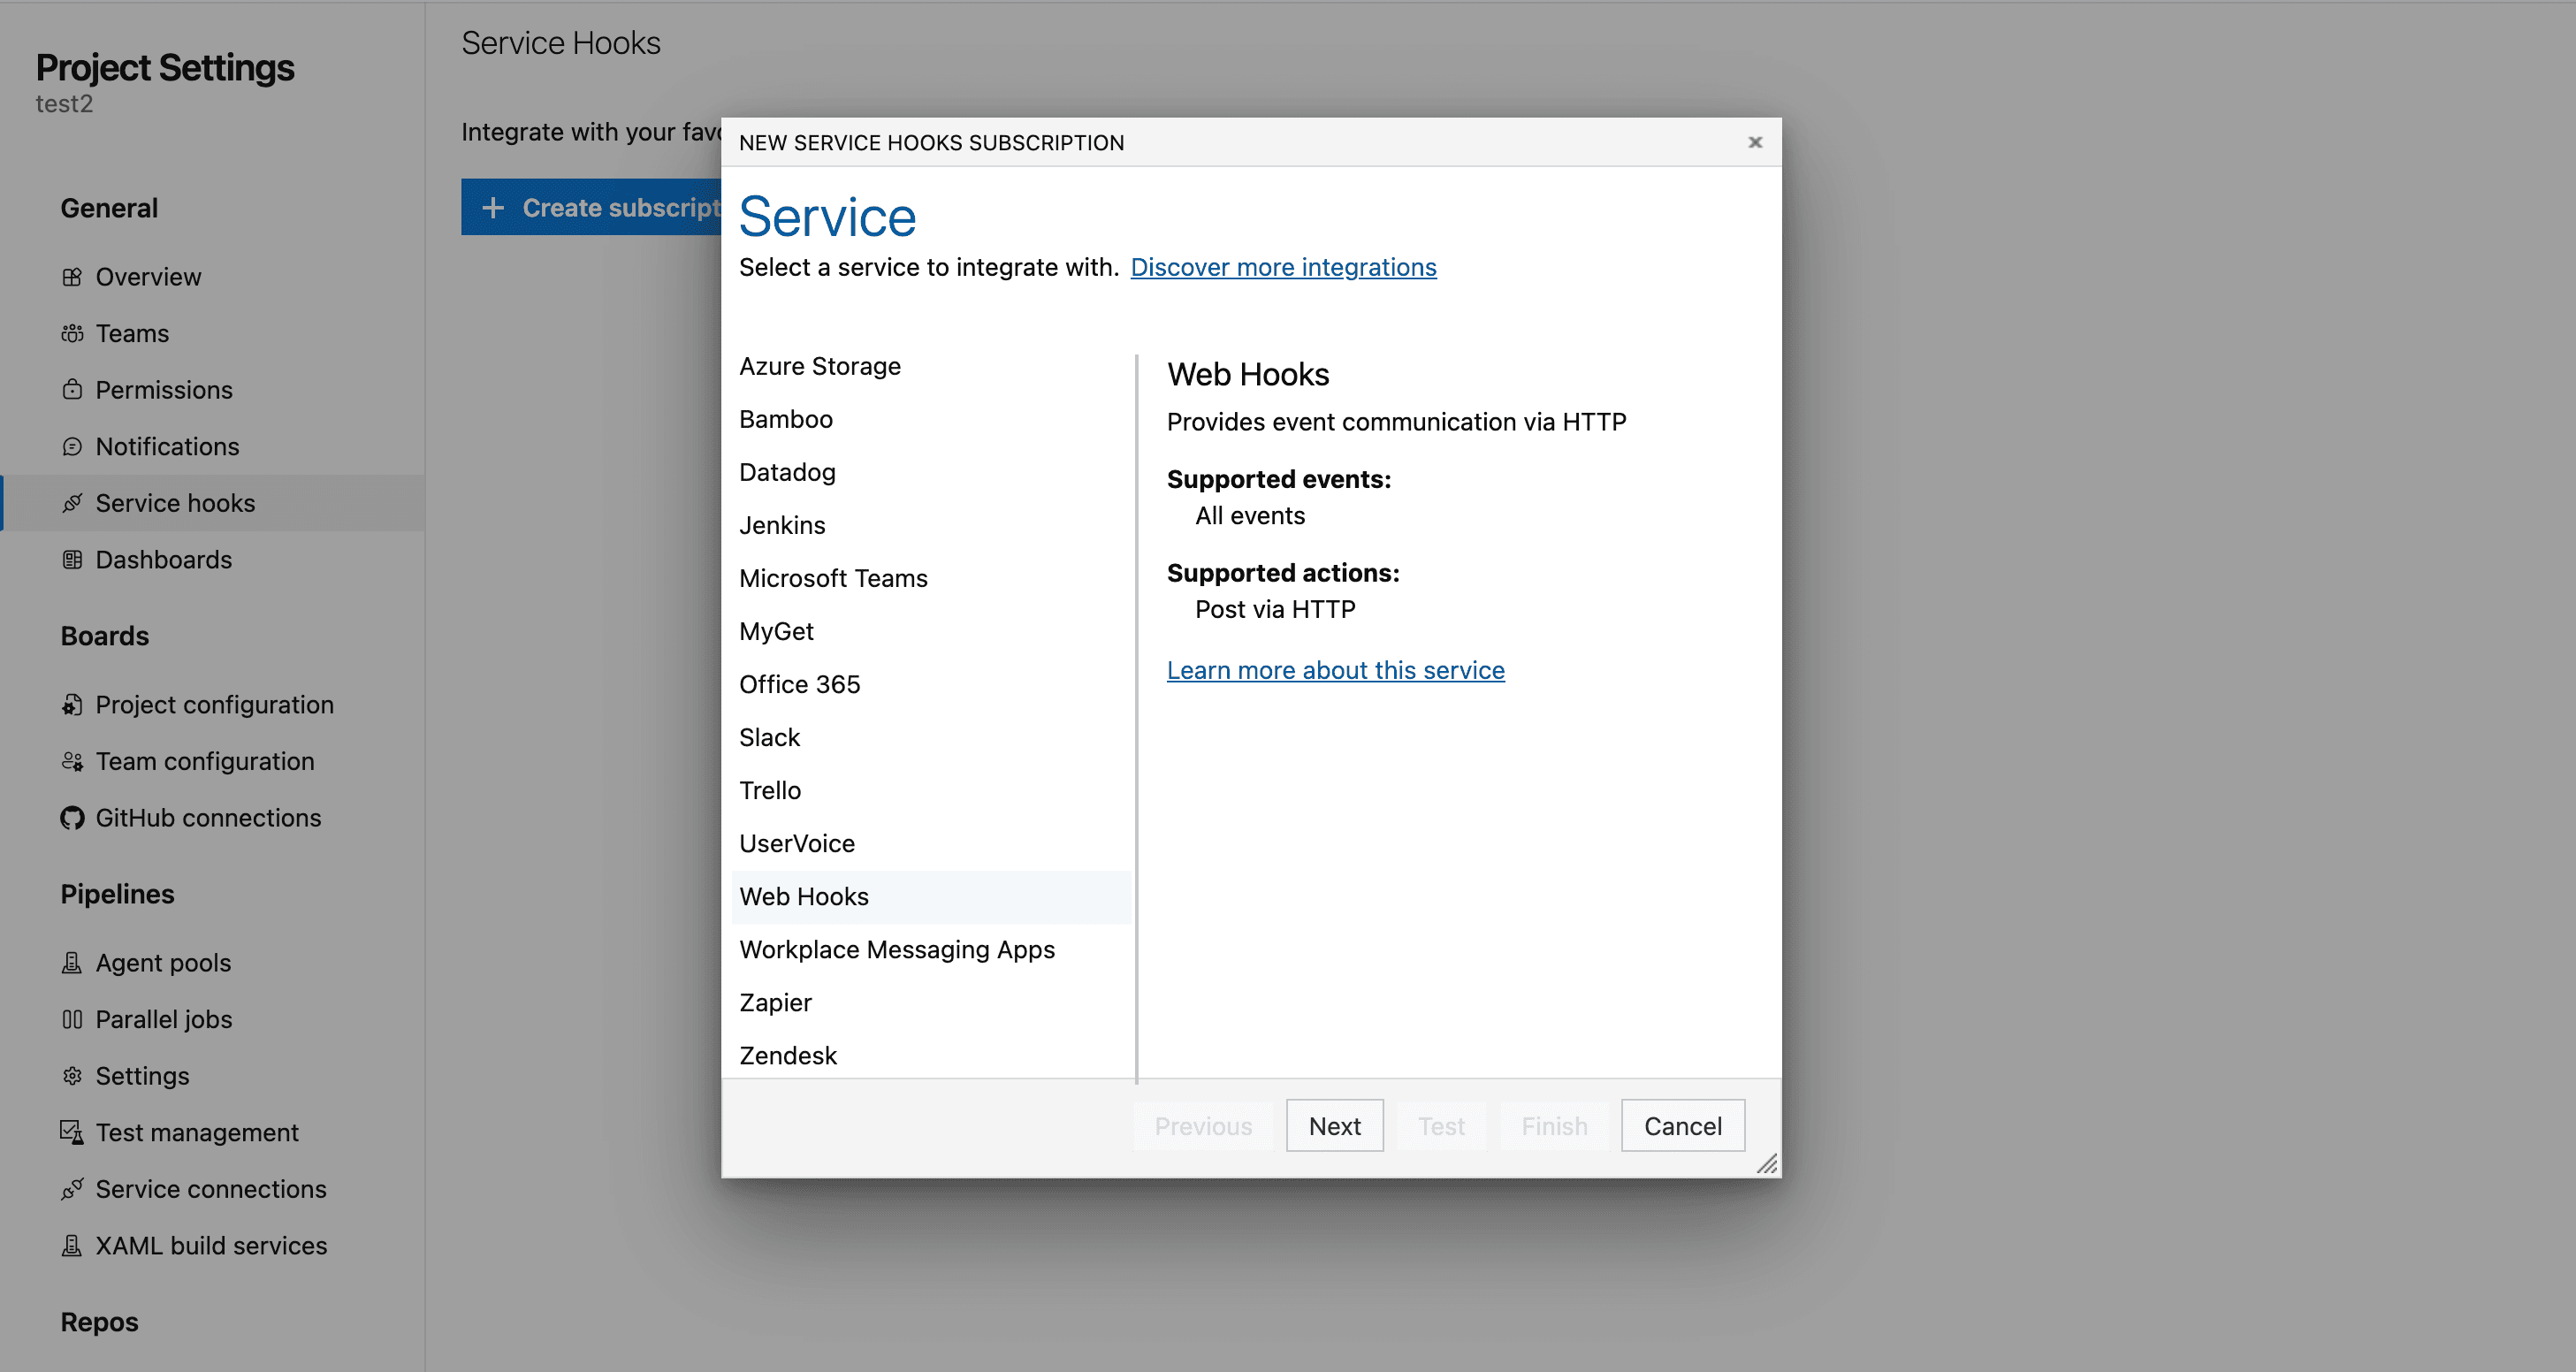Open Permissions via its lock icon

pos(73,390)
